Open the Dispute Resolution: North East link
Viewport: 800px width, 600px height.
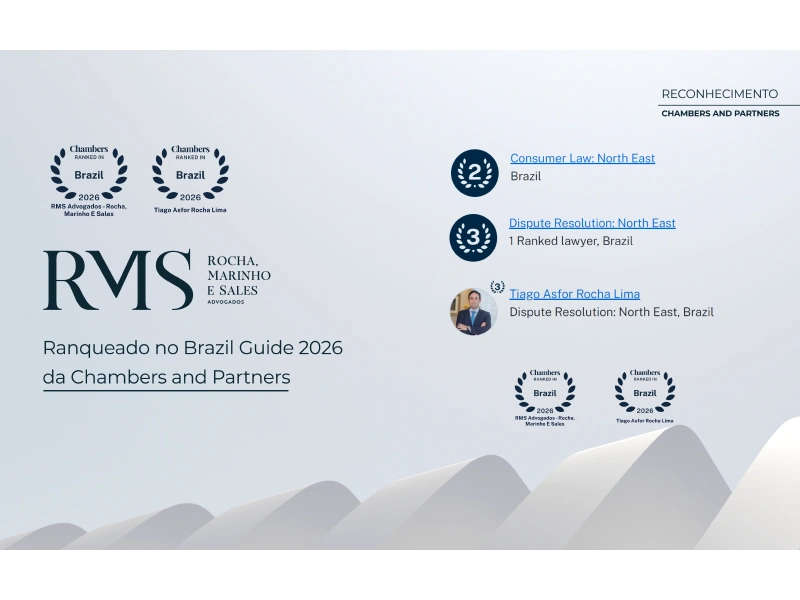592,223
